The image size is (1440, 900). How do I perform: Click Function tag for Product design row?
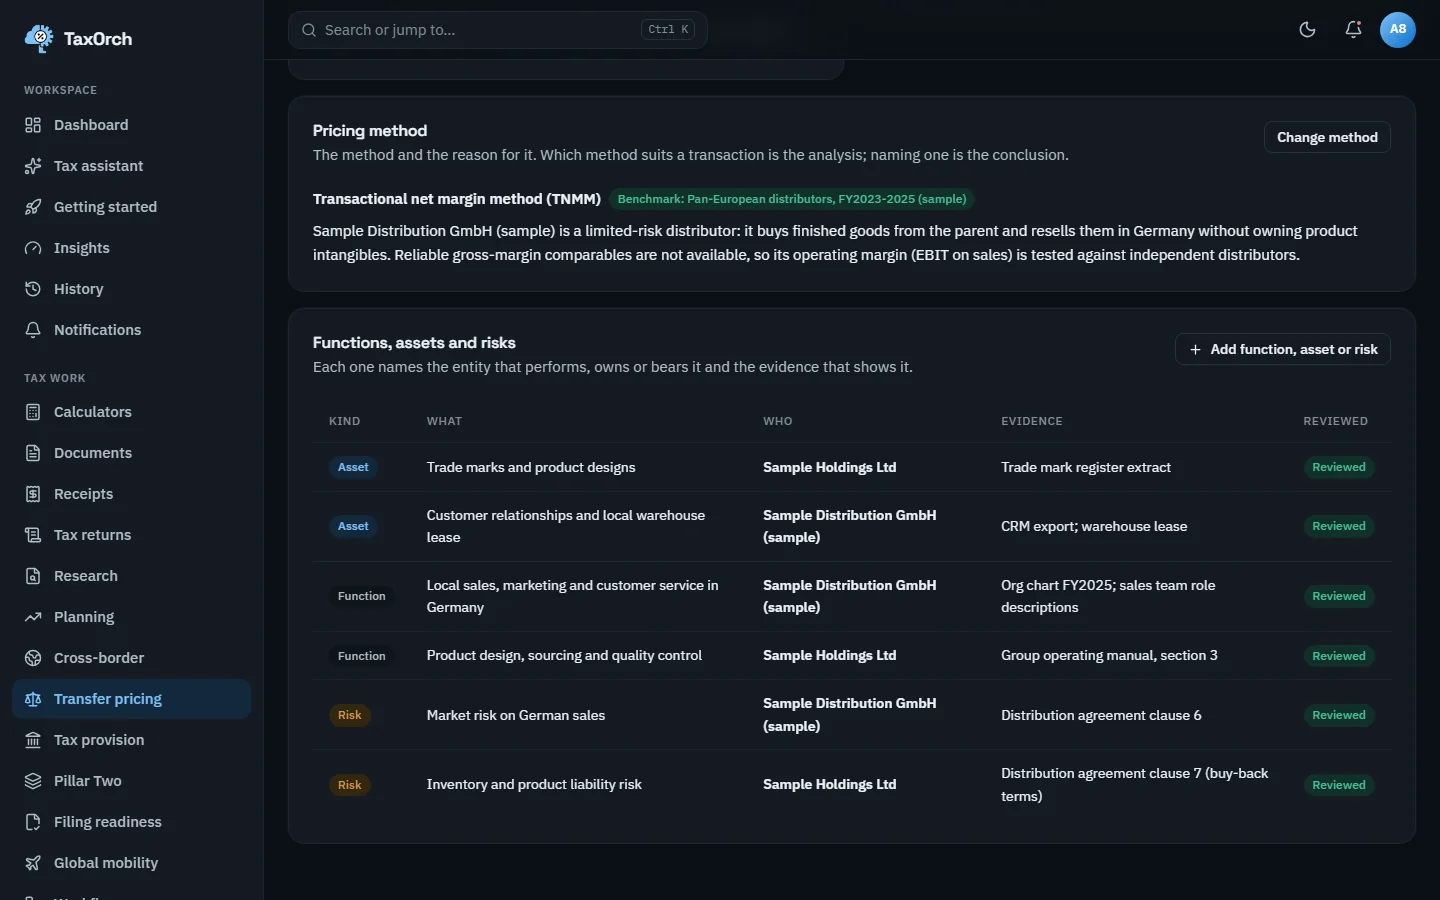pyautogui.click(x=362, y=656)
